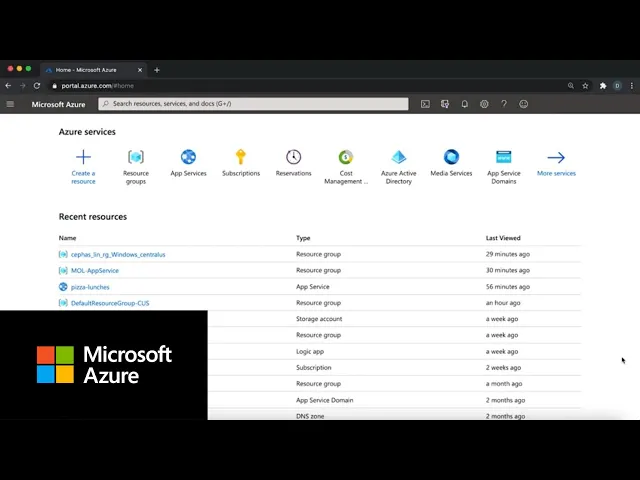Open the Azure portal hamburger menu

(10, 104)
